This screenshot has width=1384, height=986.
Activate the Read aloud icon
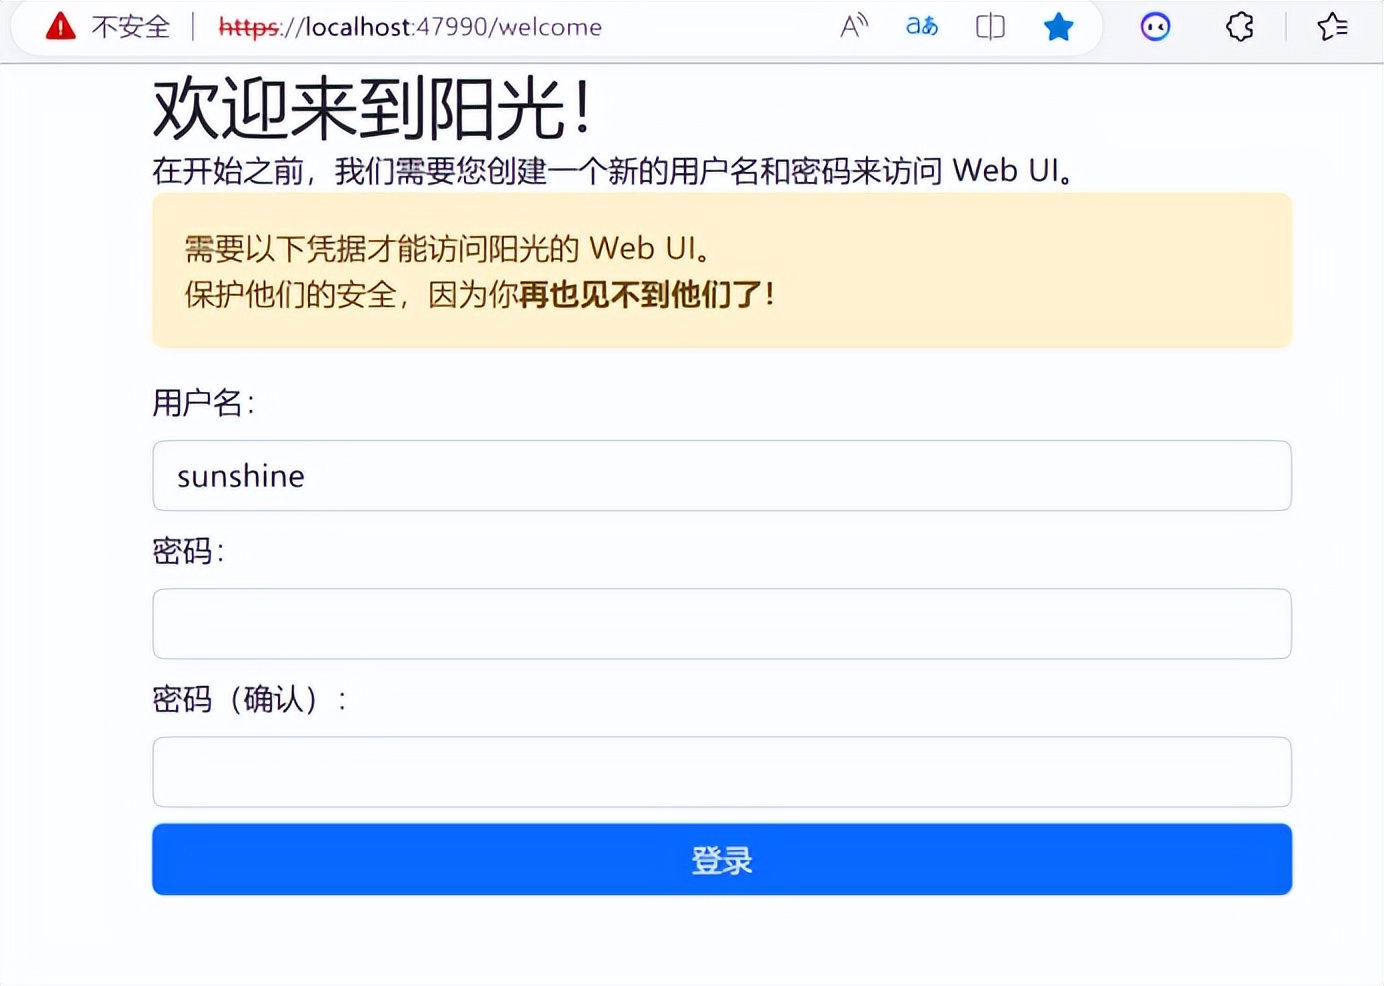[x=854, y=27]
